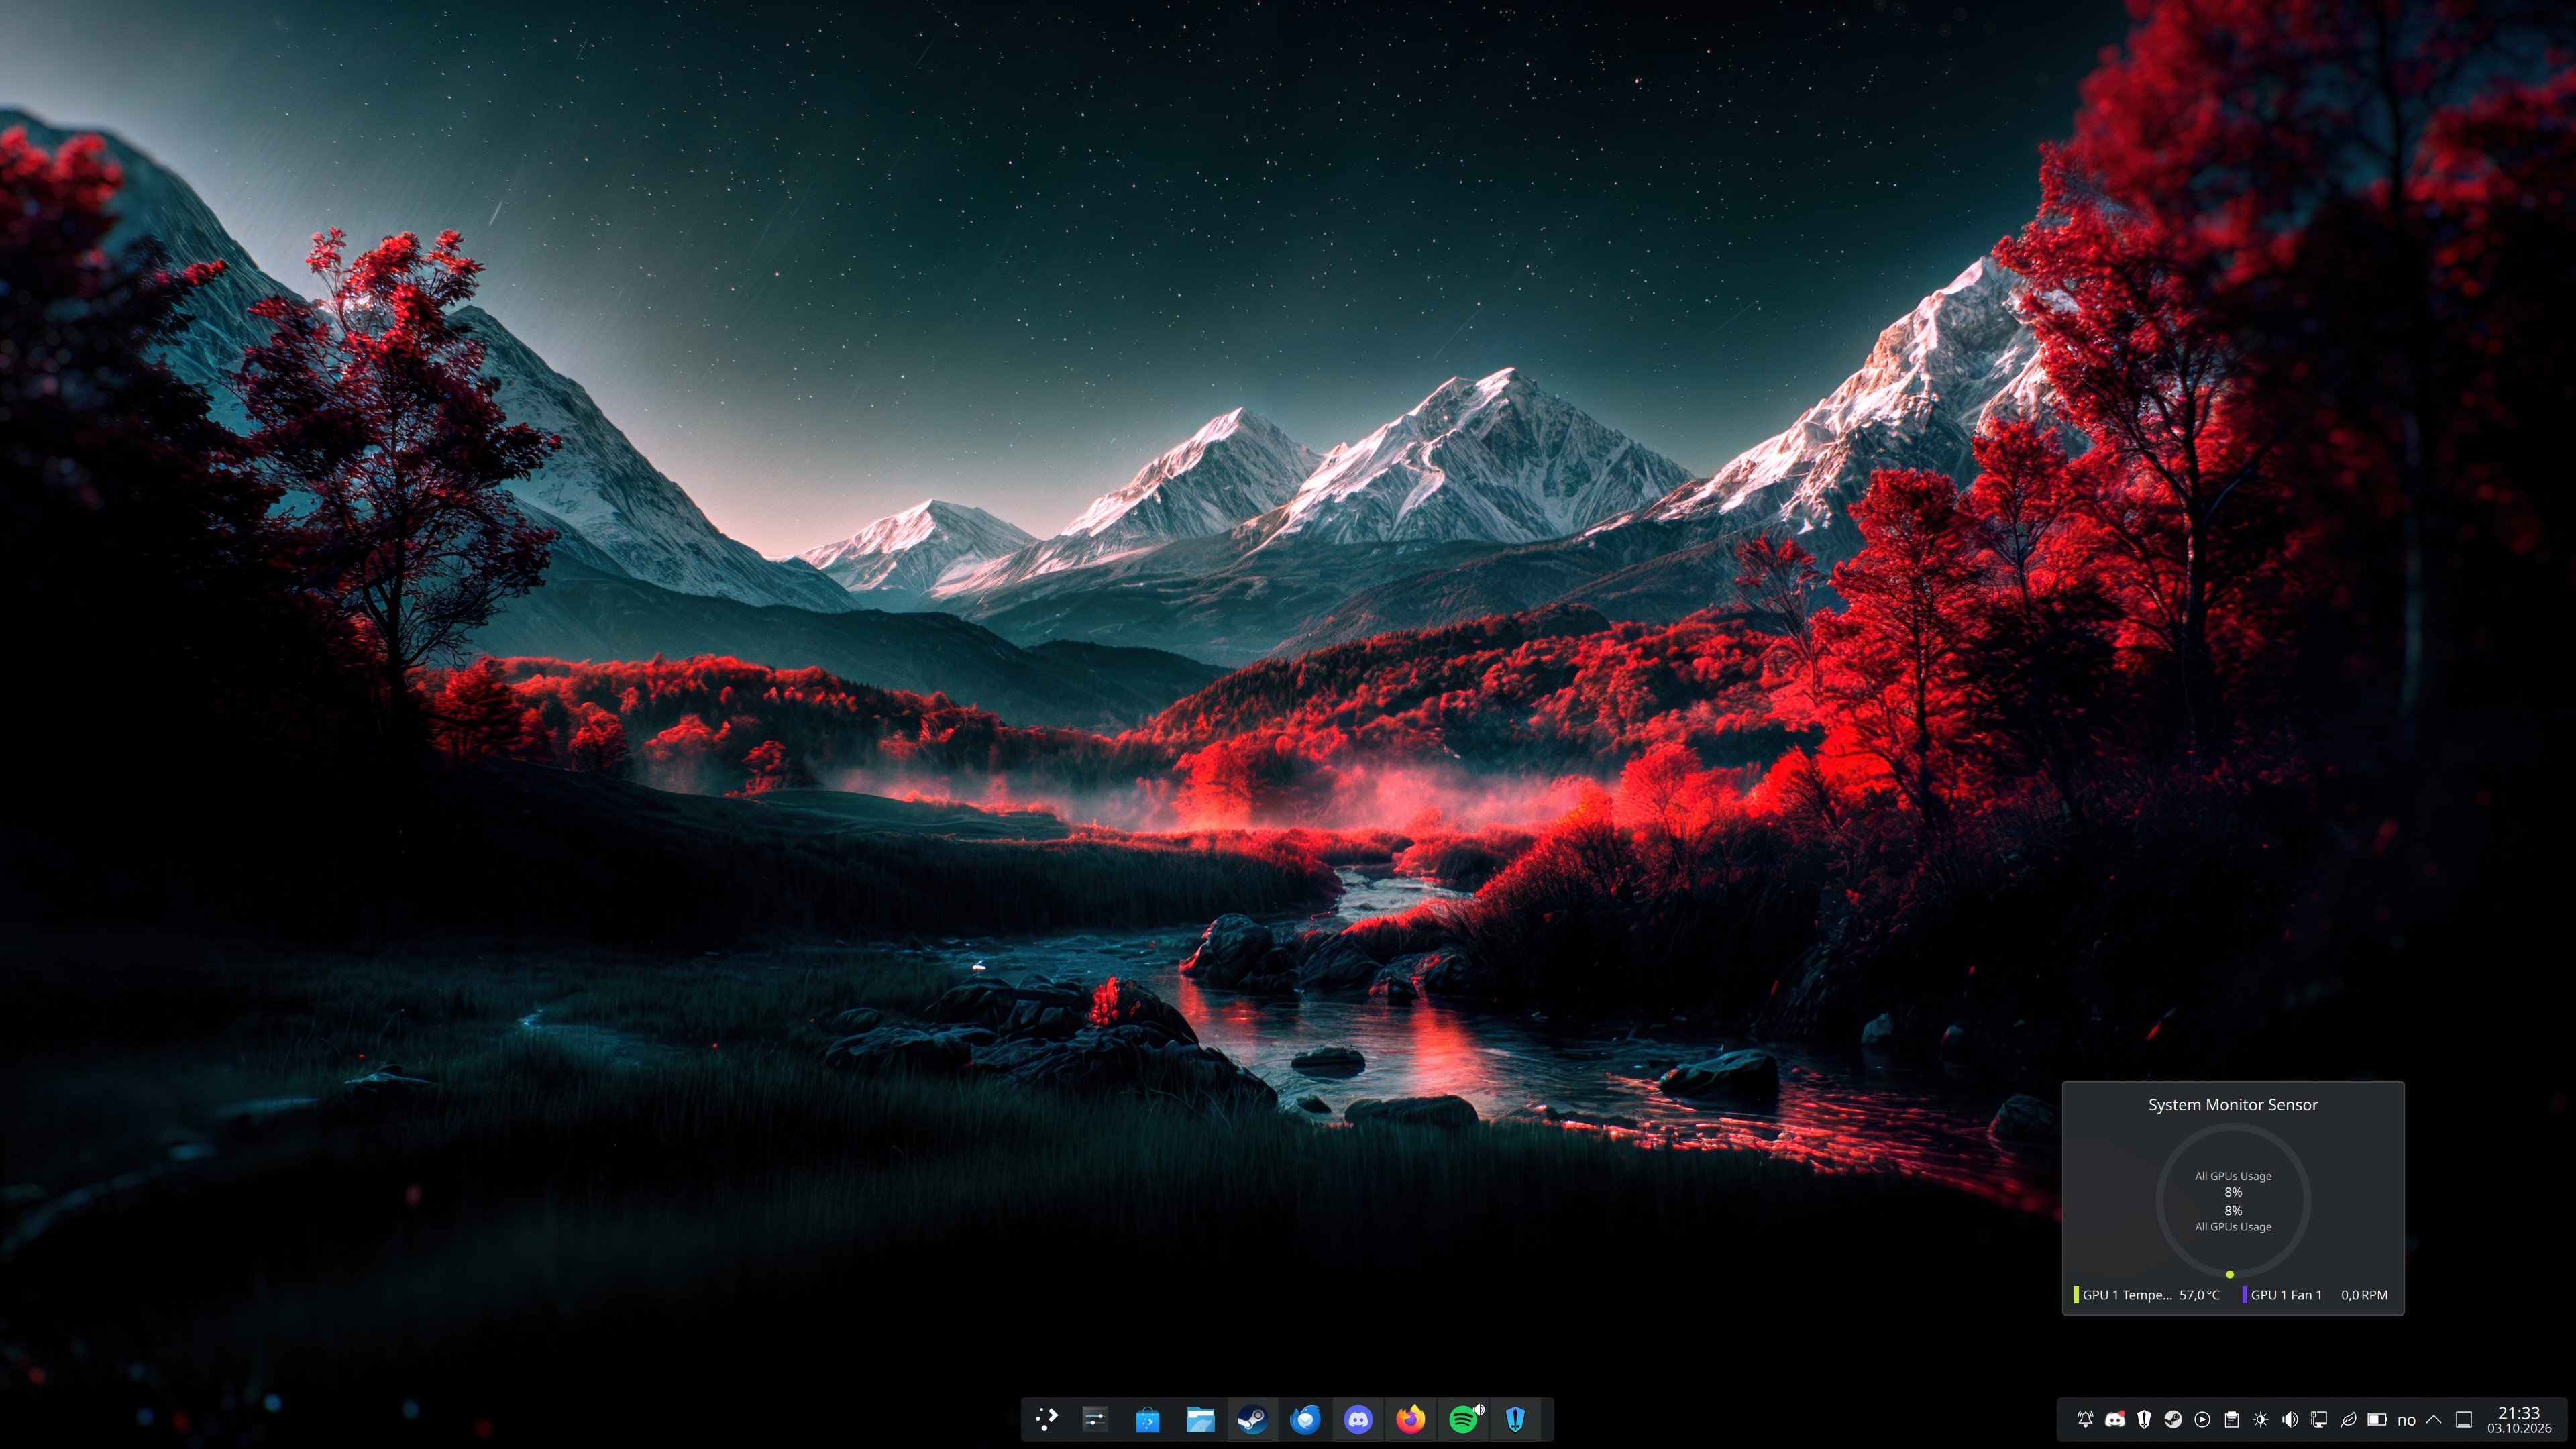Switch to Spotify in the taskbar
This screenshot has width=2576, height=1449.
tap(1462, 1419)
